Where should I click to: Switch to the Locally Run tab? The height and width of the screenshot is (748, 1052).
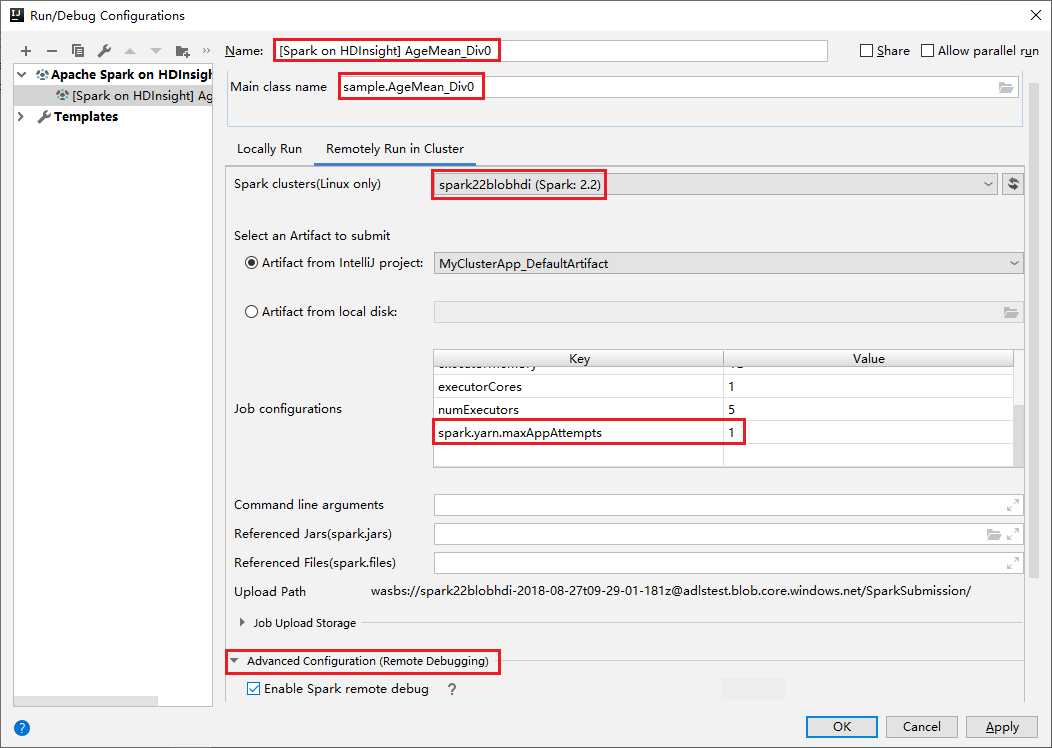coord(269,149)
